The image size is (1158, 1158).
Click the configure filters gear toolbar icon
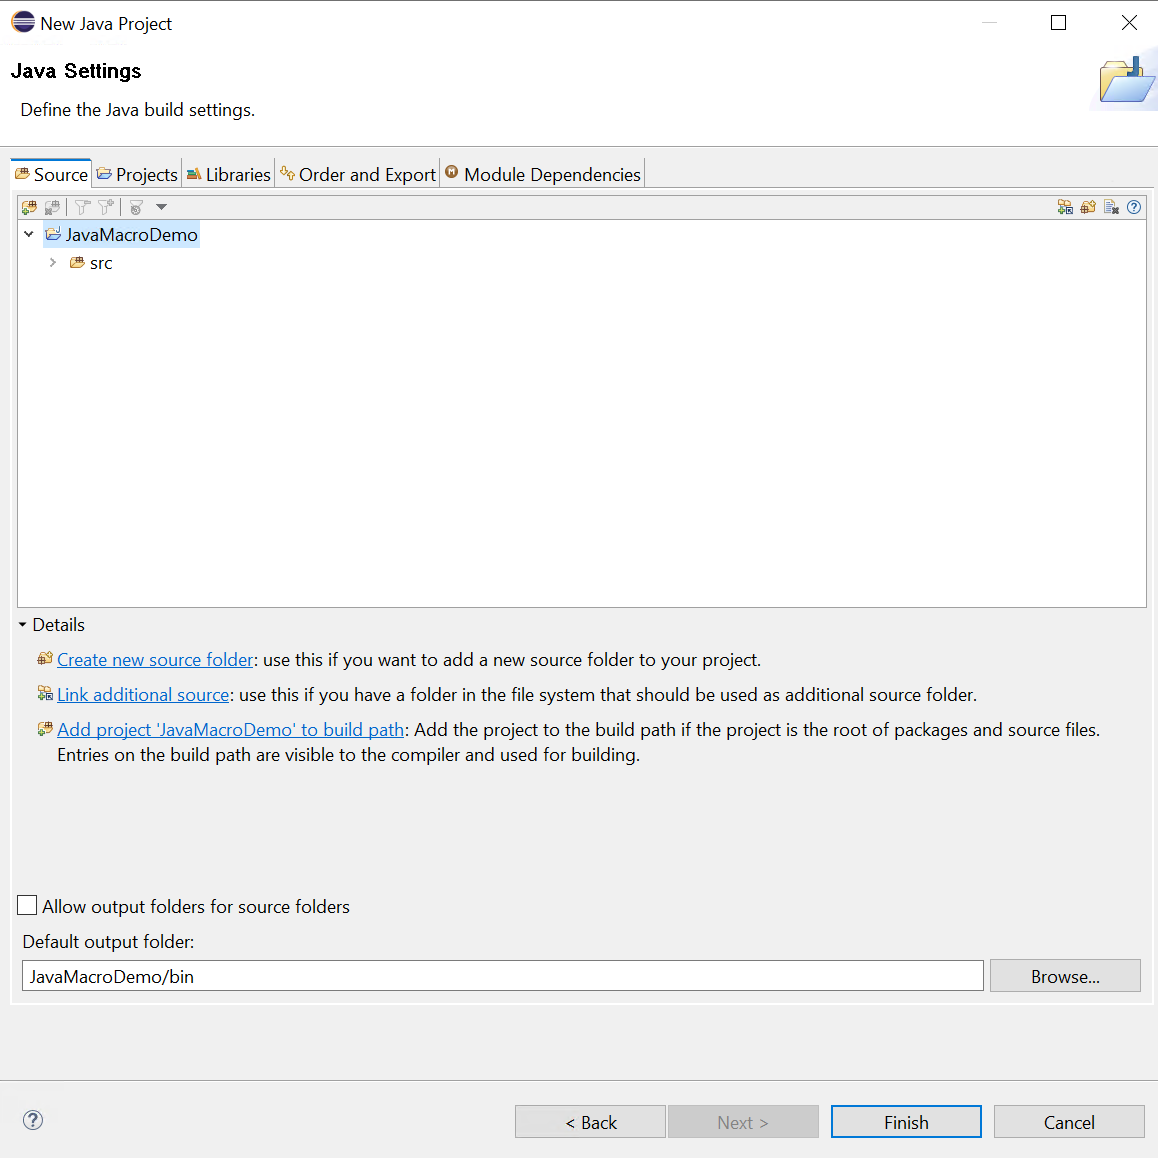click(x=136, y=208)
